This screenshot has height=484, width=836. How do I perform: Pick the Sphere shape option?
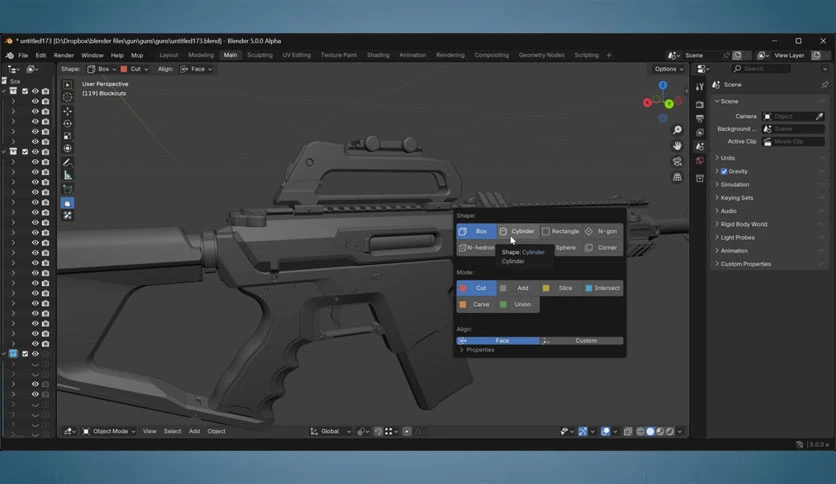pyautogui.click(x=565, y=248)
